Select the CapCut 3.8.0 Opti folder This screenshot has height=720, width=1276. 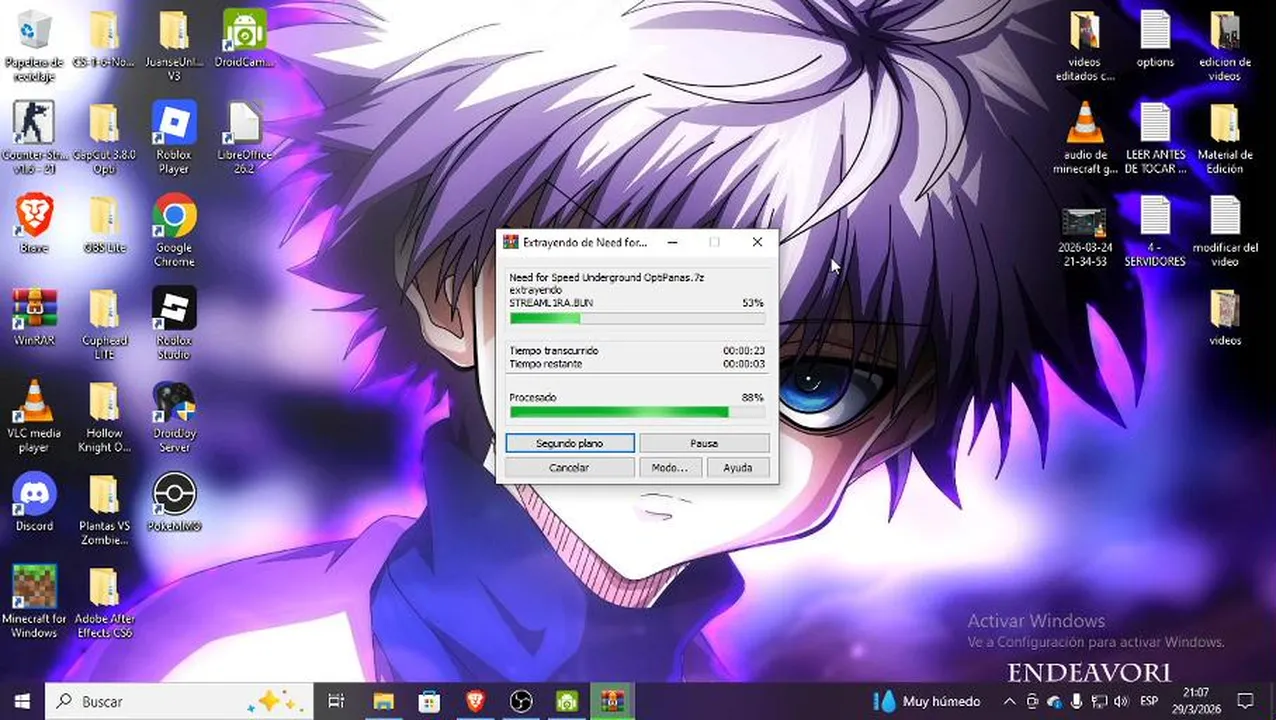pos(103,138)
